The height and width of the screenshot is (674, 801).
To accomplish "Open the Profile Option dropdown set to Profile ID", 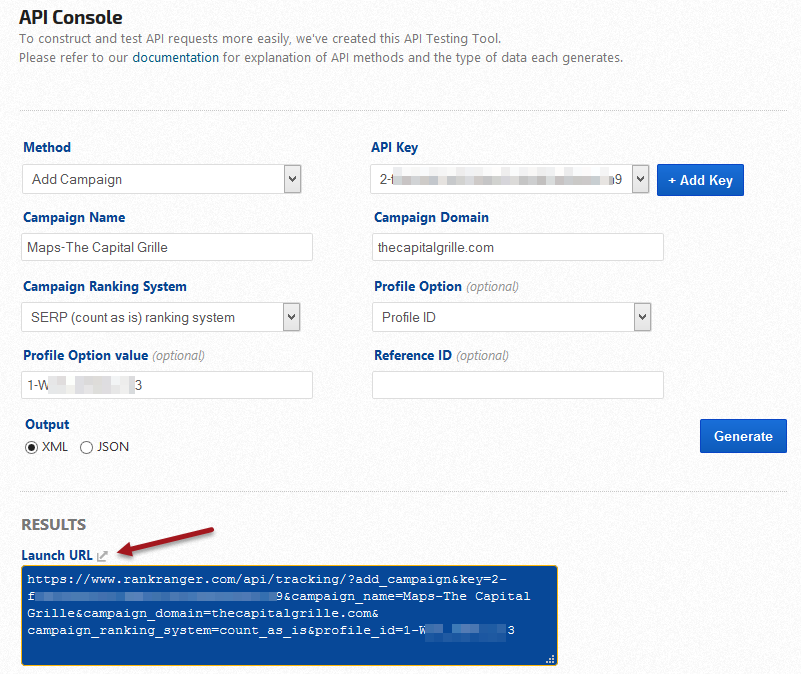I will [513, 317].
